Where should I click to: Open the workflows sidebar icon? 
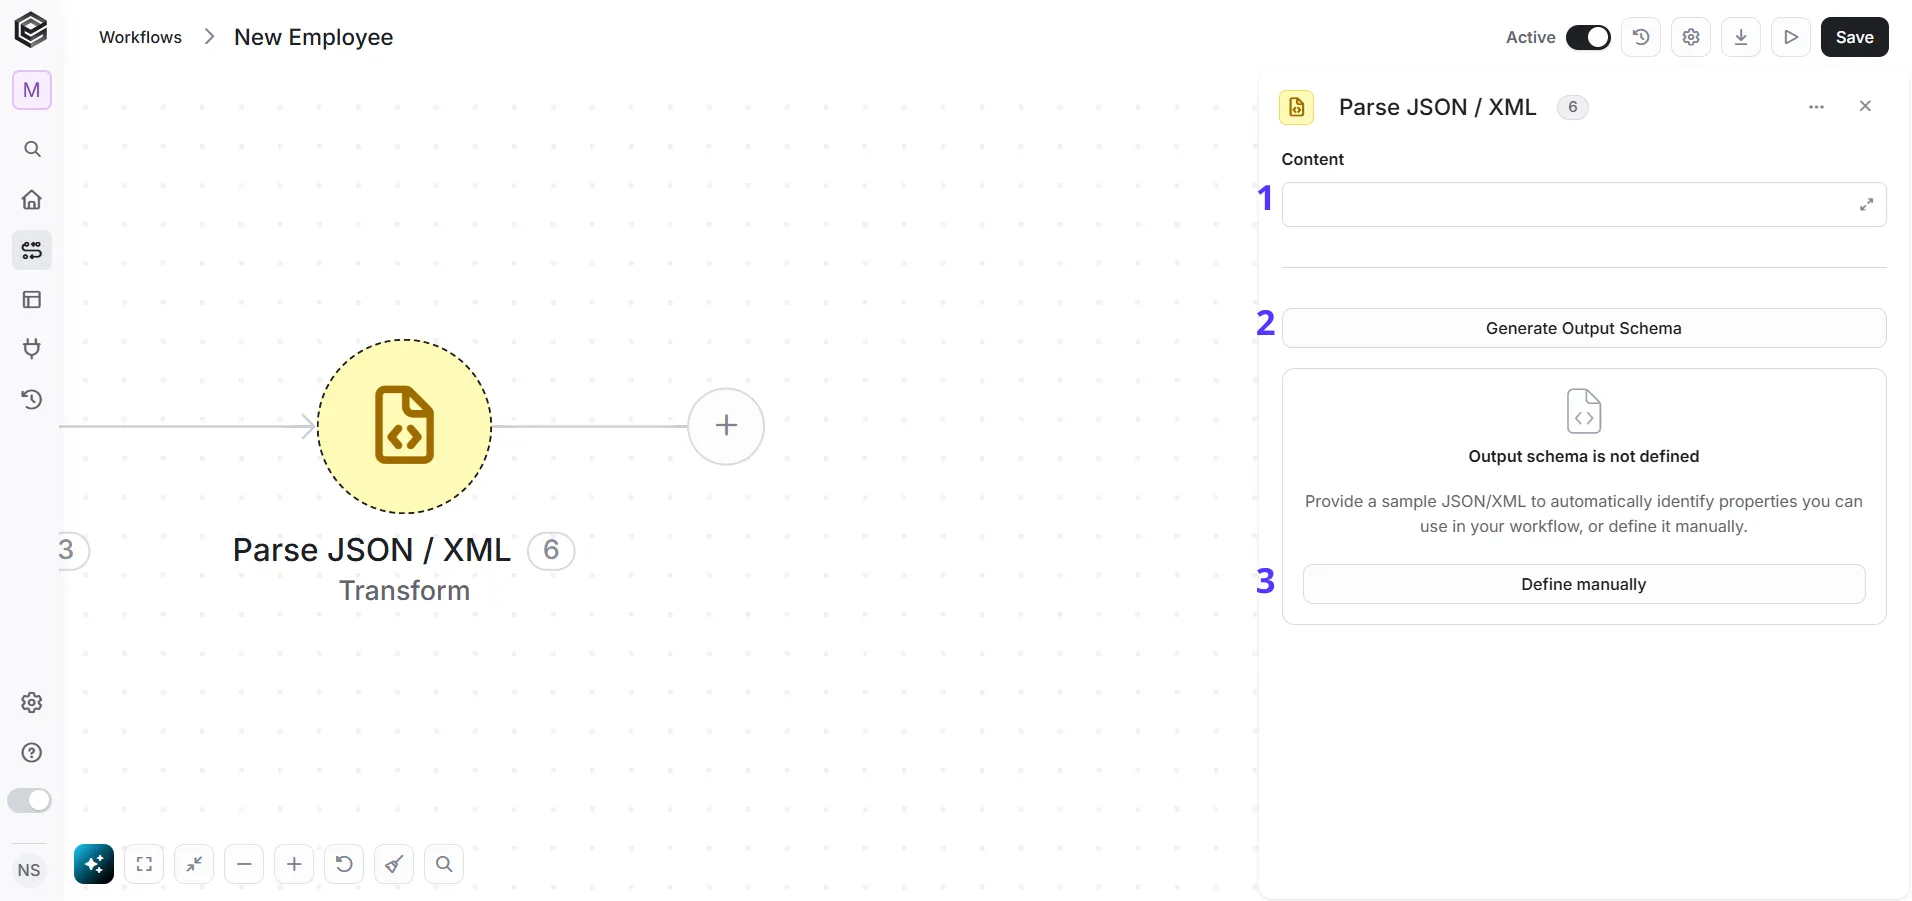point(32,249)
